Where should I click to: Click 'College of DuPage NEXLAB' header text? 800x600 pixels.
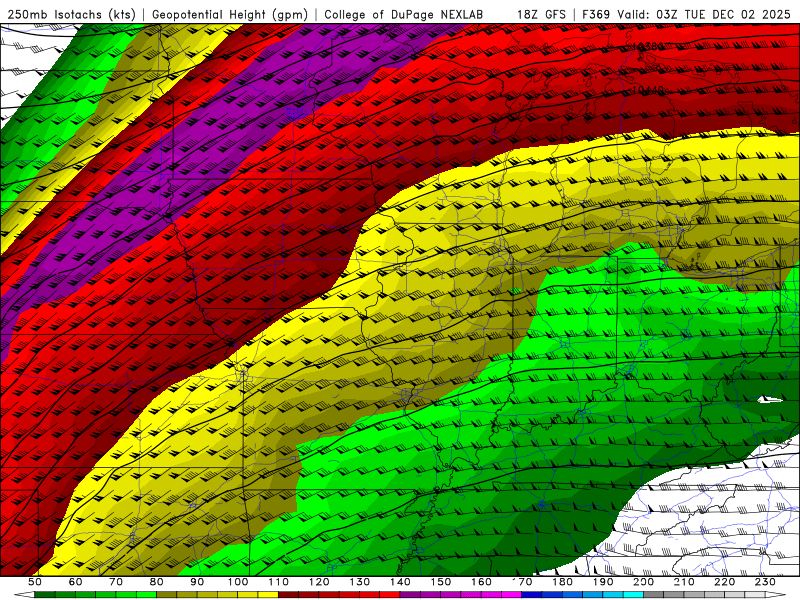(x=404, y=14)
